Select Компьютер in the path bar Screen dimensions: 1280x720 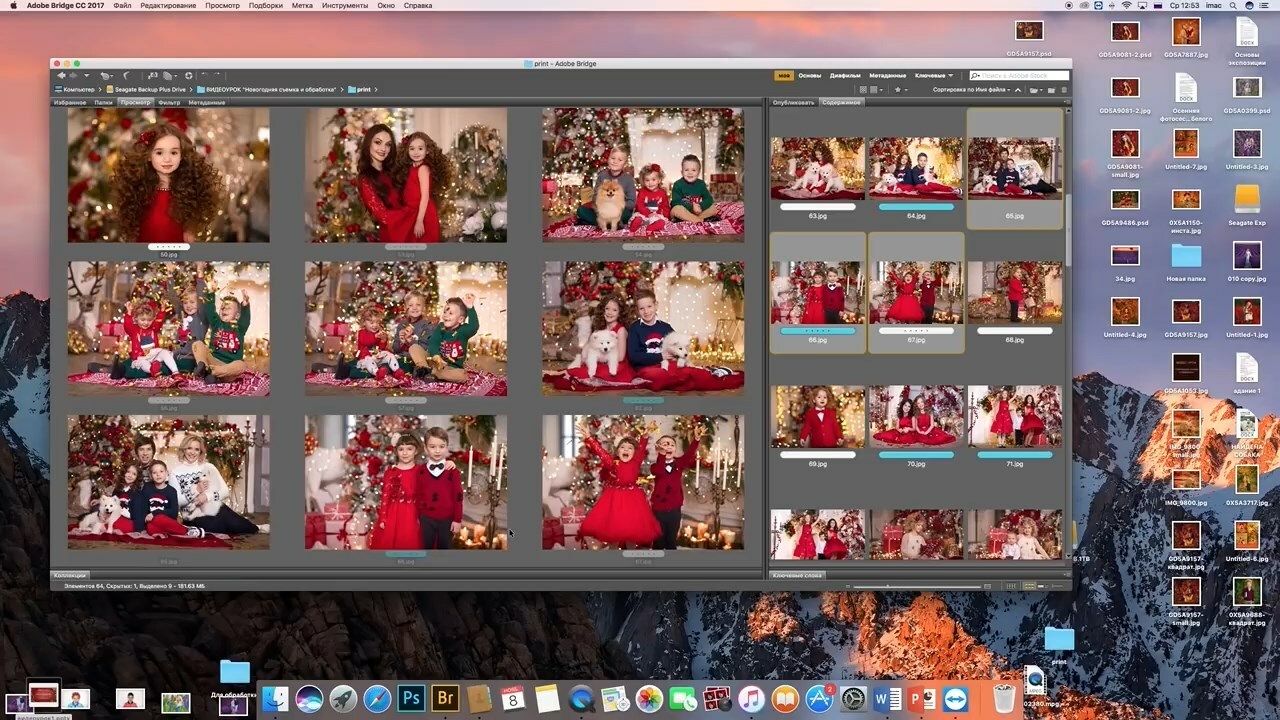click(74, 90)
